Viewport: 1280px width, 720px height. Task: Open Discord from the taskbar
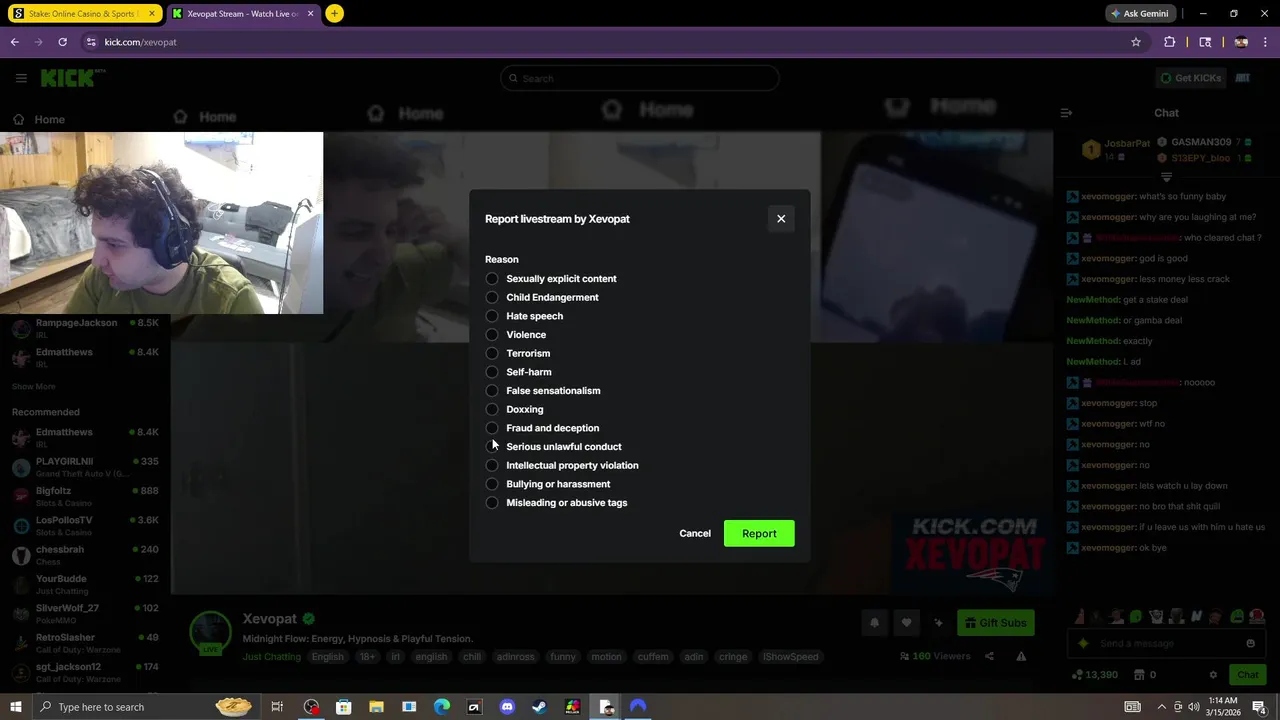point(507,707)
